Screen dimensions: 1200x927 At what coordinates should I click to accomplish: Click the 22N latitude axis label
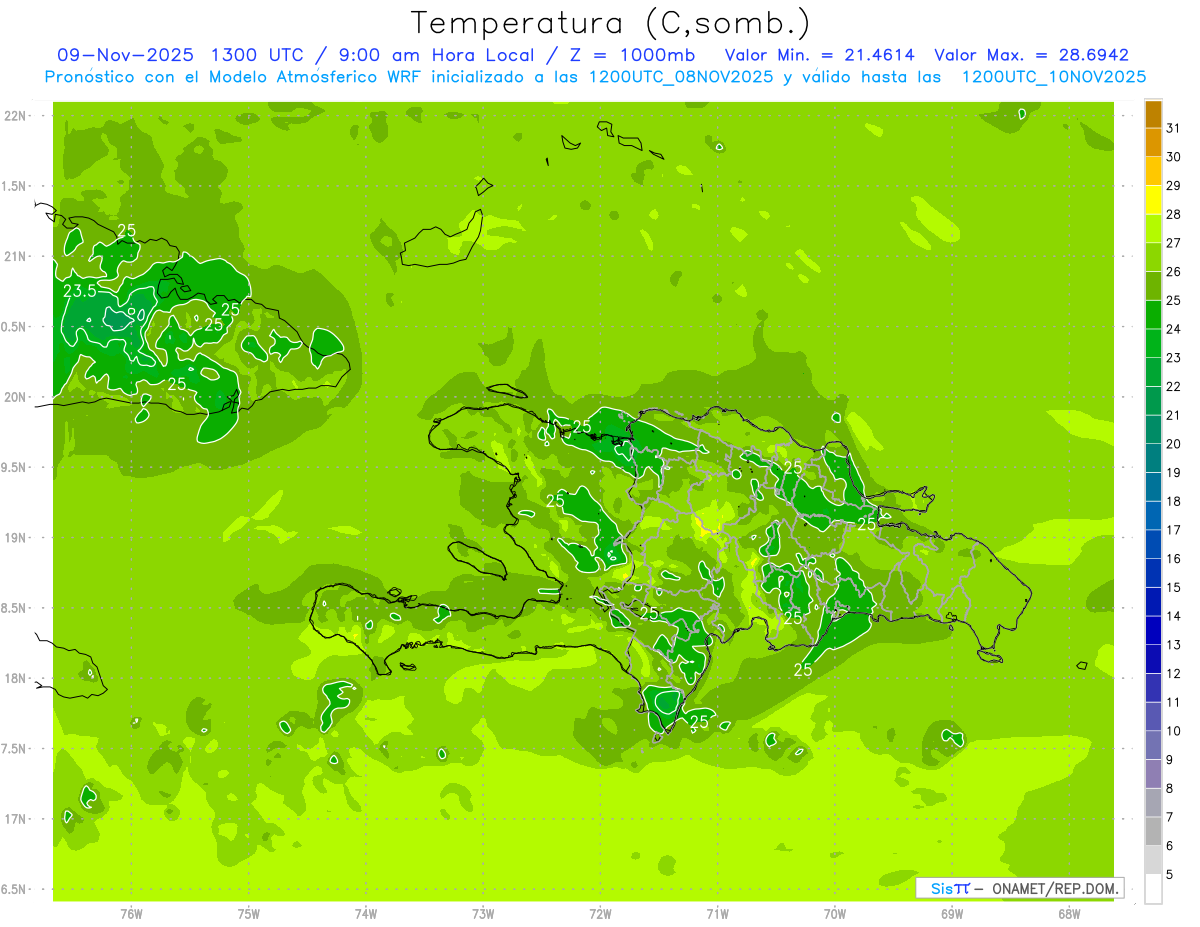(17, 116)
